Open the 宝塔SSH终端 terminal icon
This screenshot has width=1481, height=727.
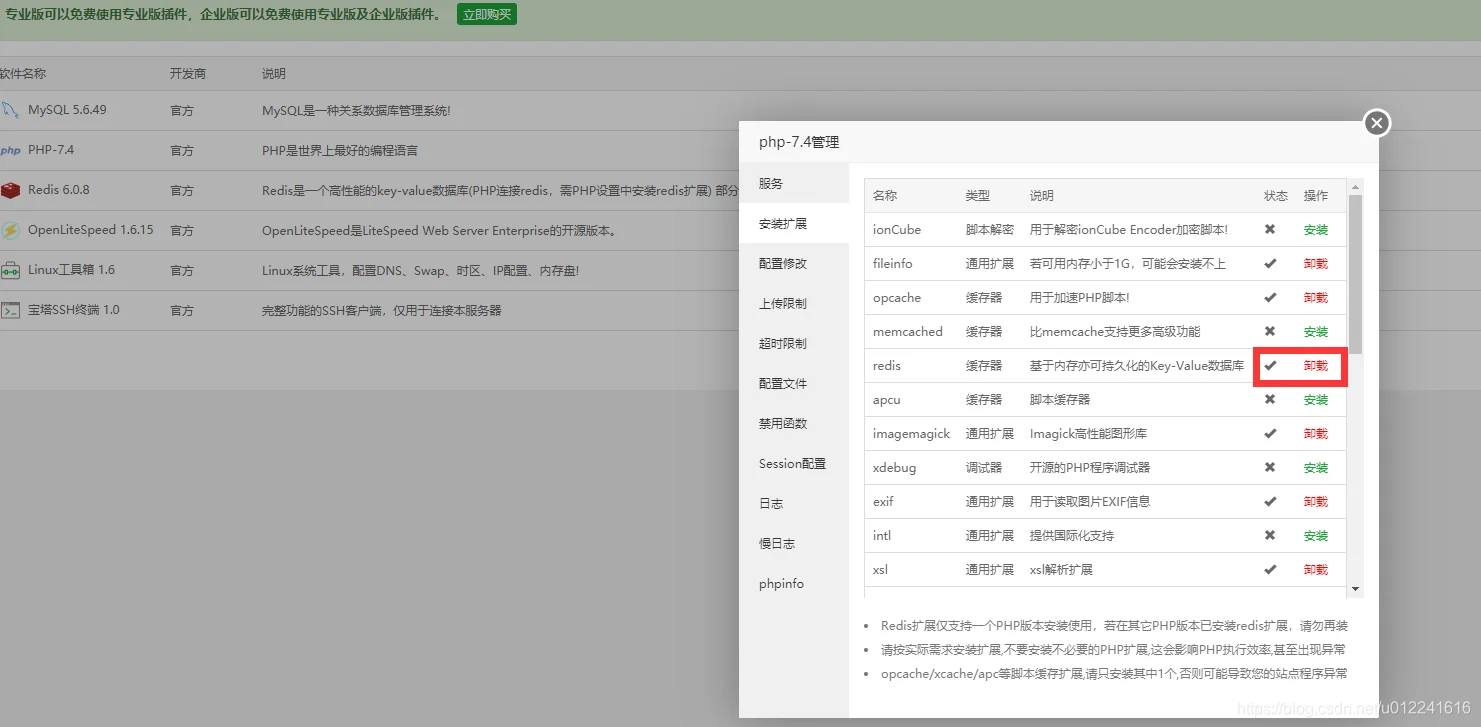pos(10,310)
